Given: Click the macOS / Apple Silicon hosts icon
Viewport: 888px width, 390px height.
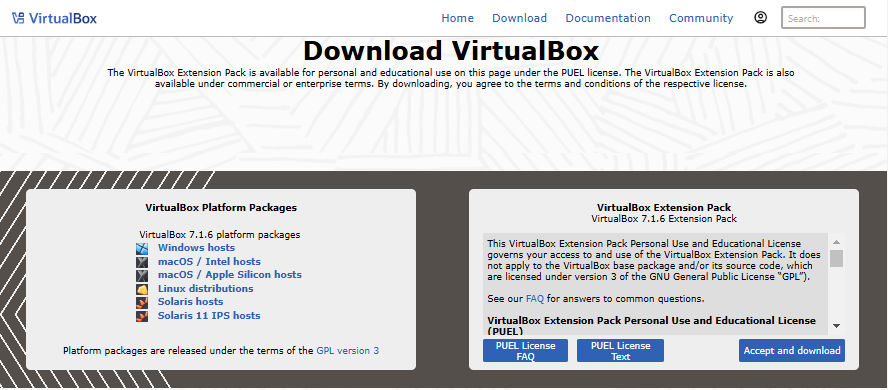Looking at the screenshot, I should tap(142, 275).
